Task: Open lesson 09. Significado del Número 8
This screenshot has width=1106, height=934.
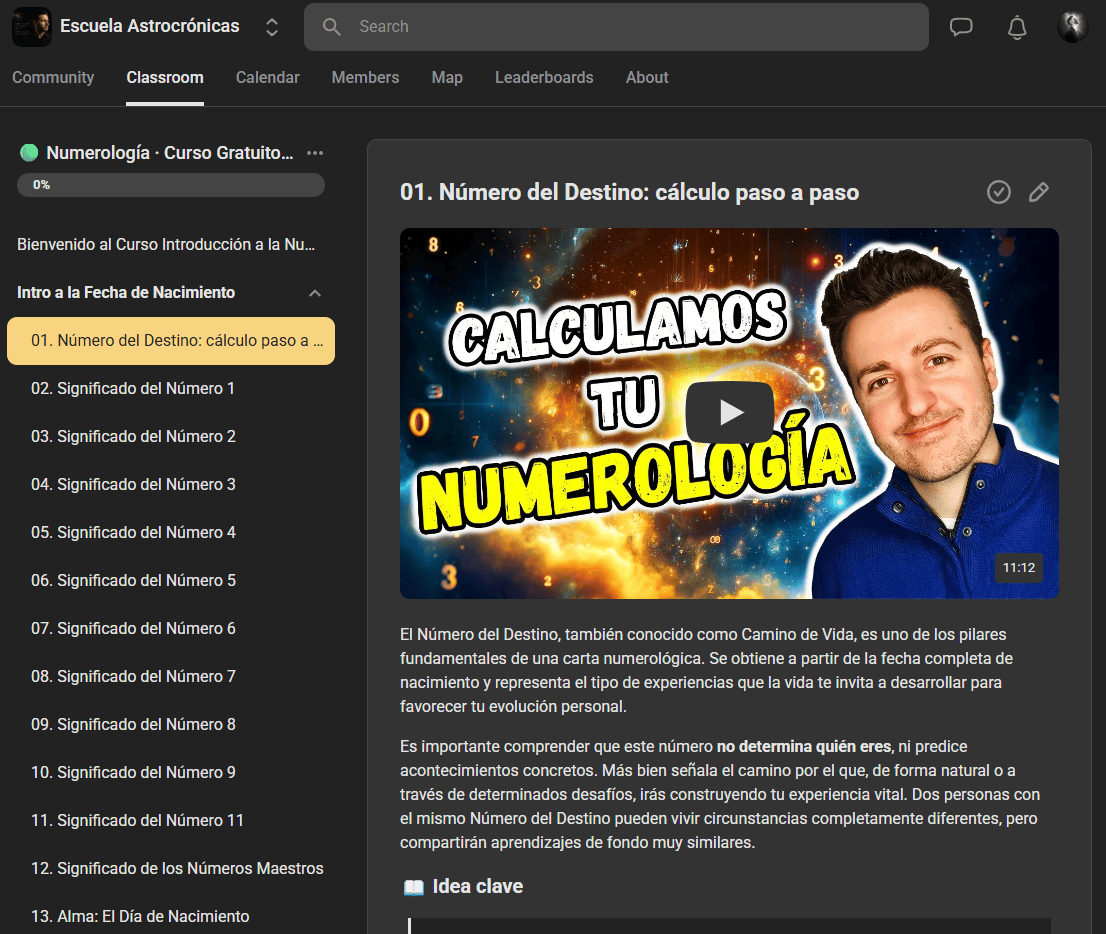Action: coord(133,724)
